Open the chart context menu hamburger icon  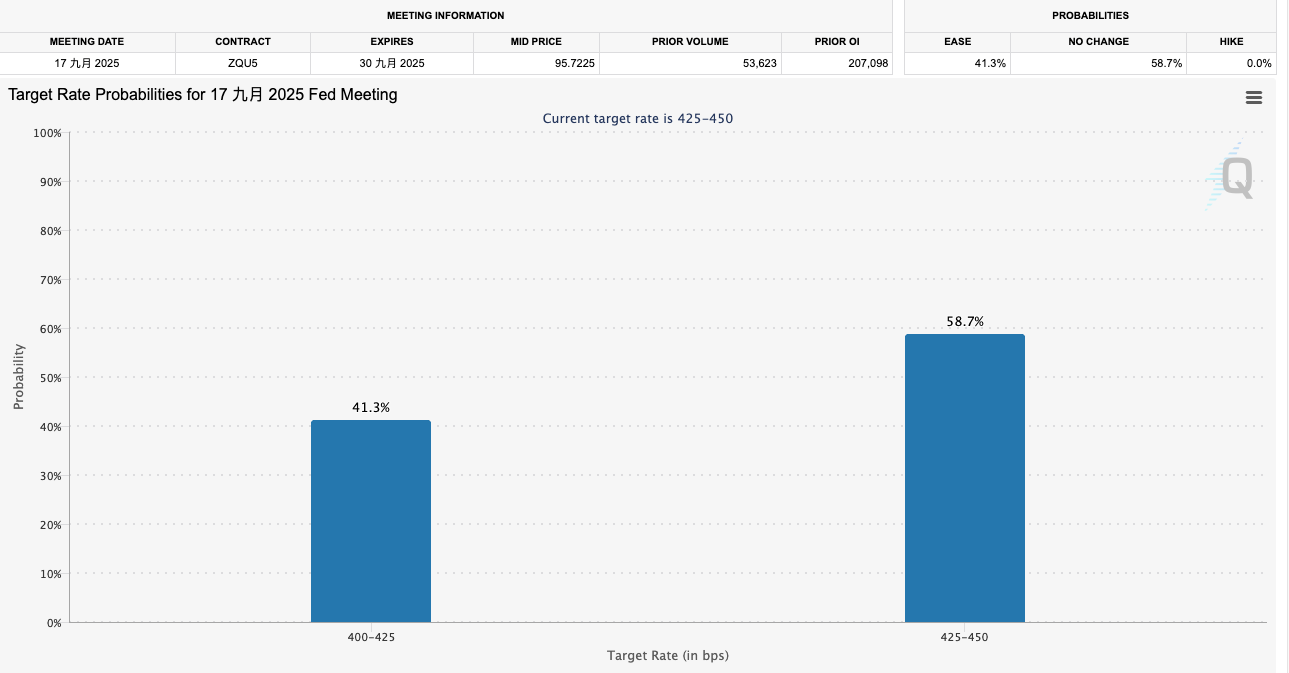(x=1253, y=97)
